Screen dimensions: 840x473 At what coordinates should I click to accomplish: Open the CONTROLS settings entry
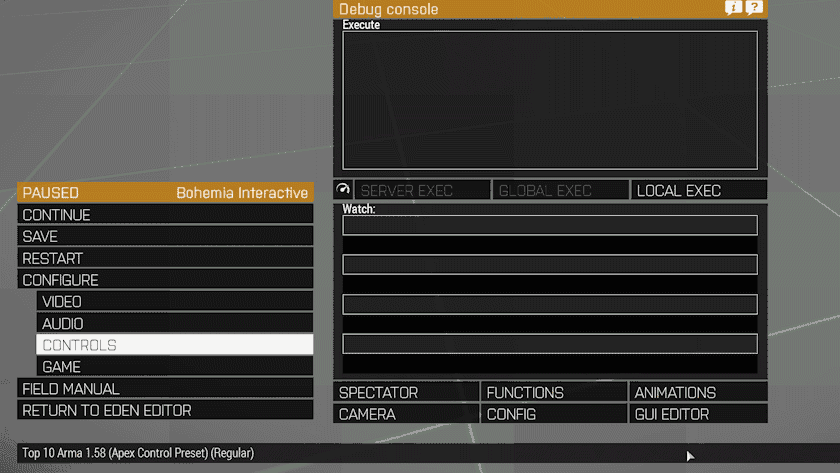175,345
